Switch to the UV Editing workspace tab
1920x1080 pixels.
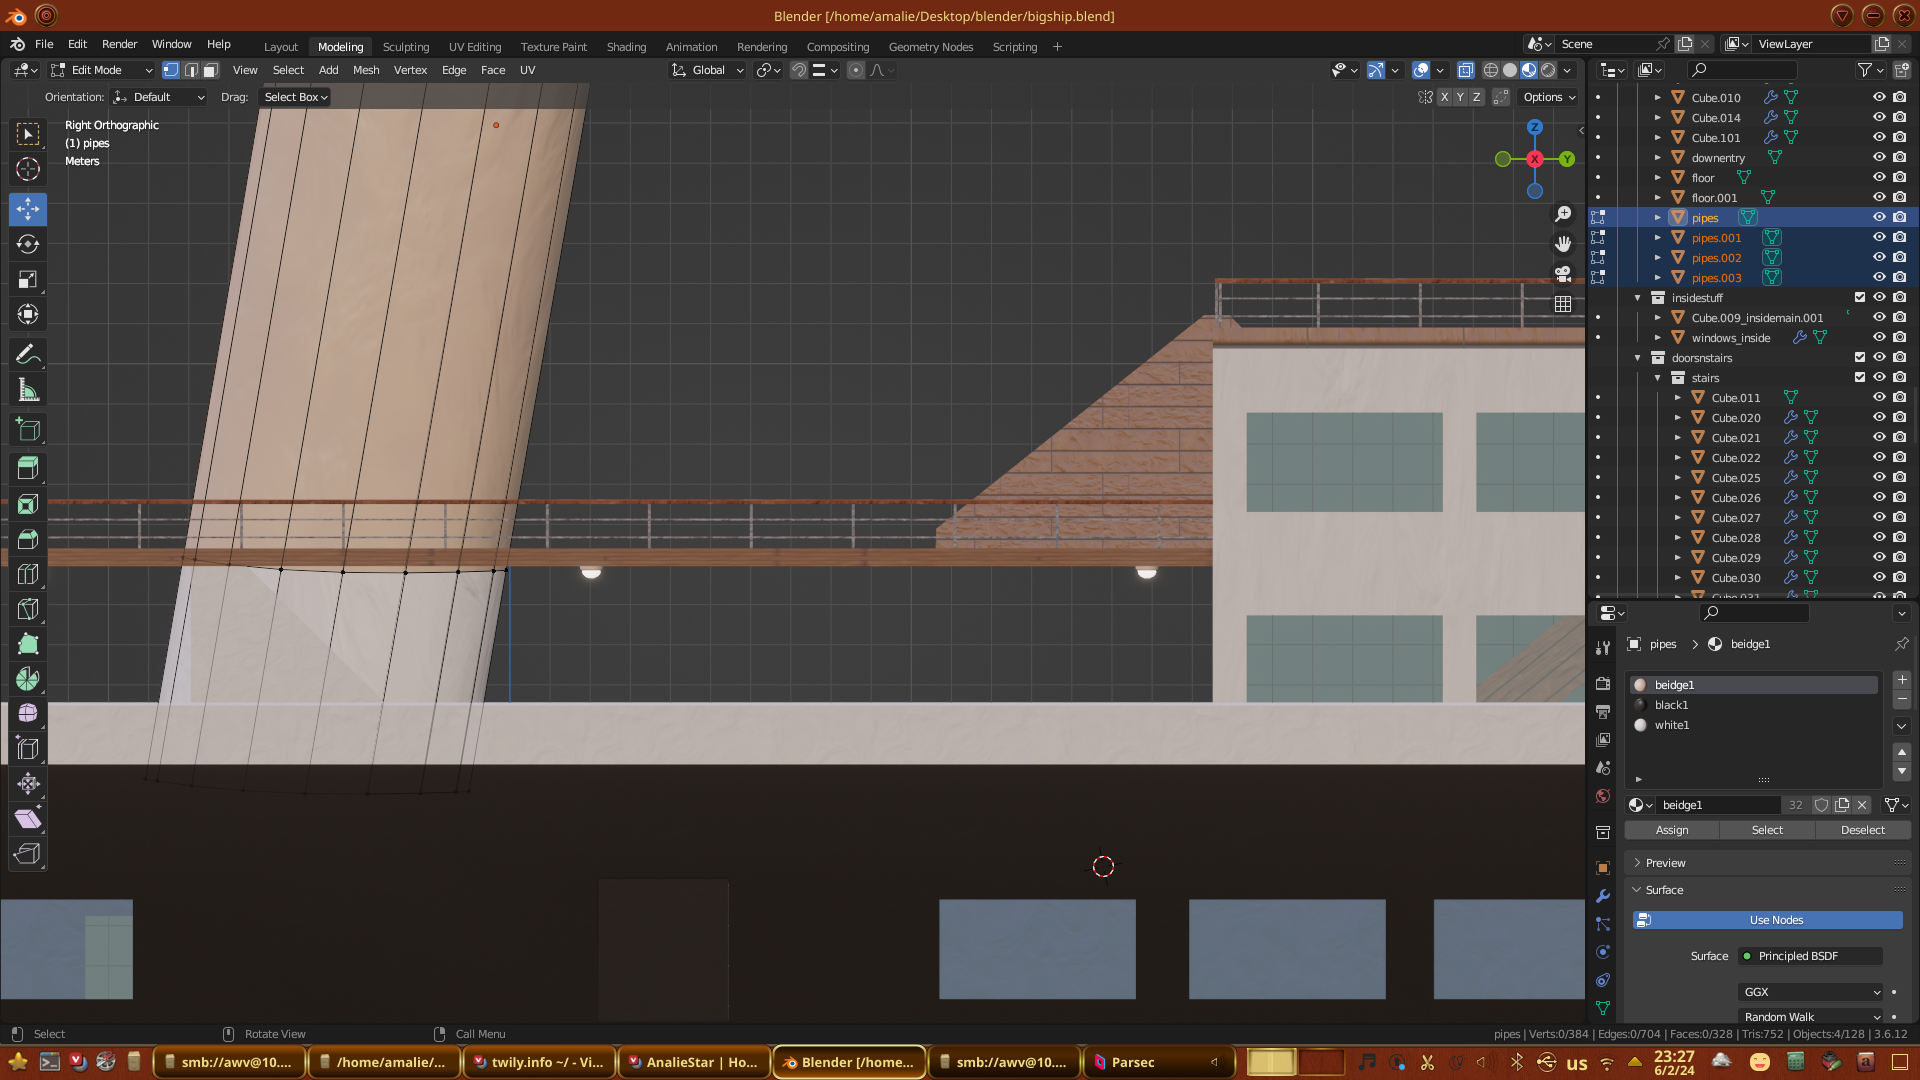[474, 47]
